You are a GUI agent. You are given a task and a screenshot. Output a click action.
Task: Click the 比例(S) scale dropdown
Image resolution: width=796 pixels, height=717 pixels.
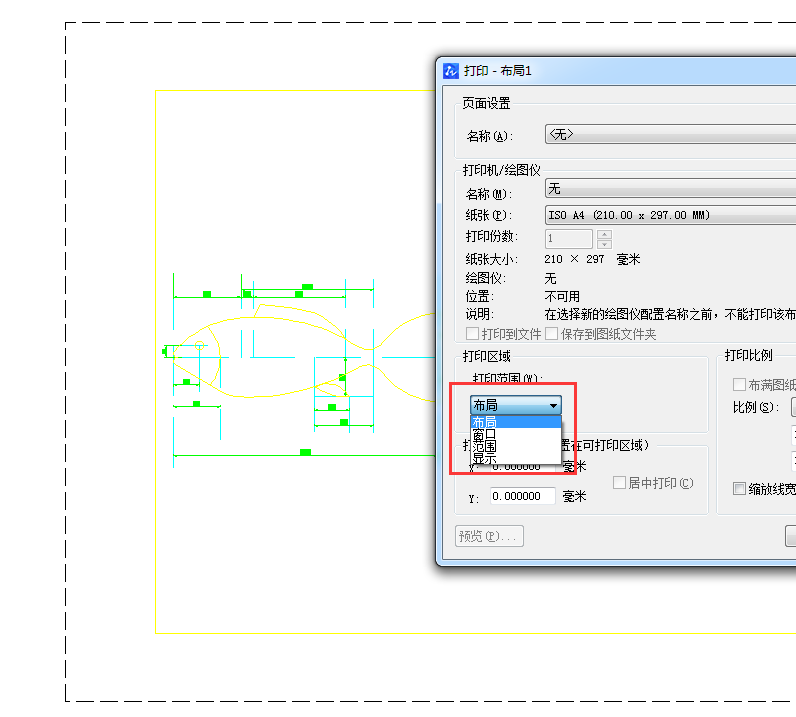coord(793,407)
